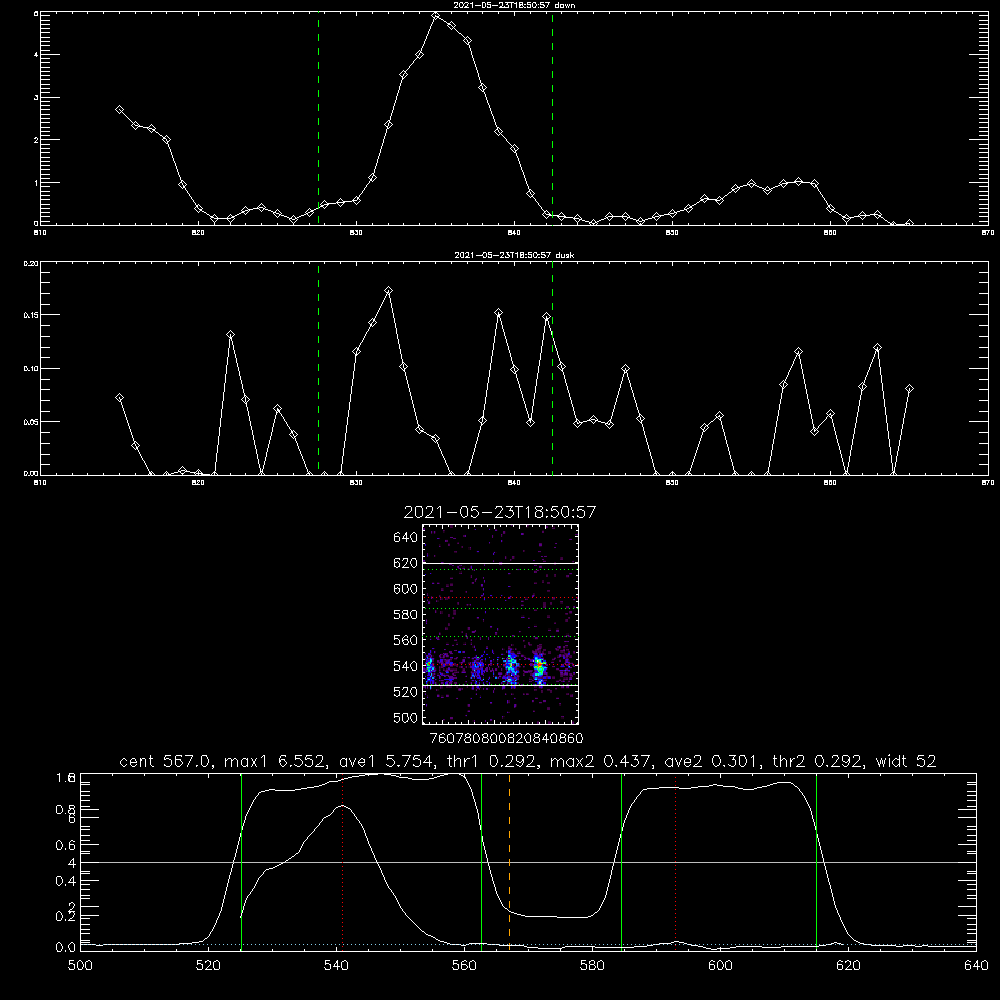
Task: Click the x-axis label 620 of bottom plot
Action: [848, 966]
